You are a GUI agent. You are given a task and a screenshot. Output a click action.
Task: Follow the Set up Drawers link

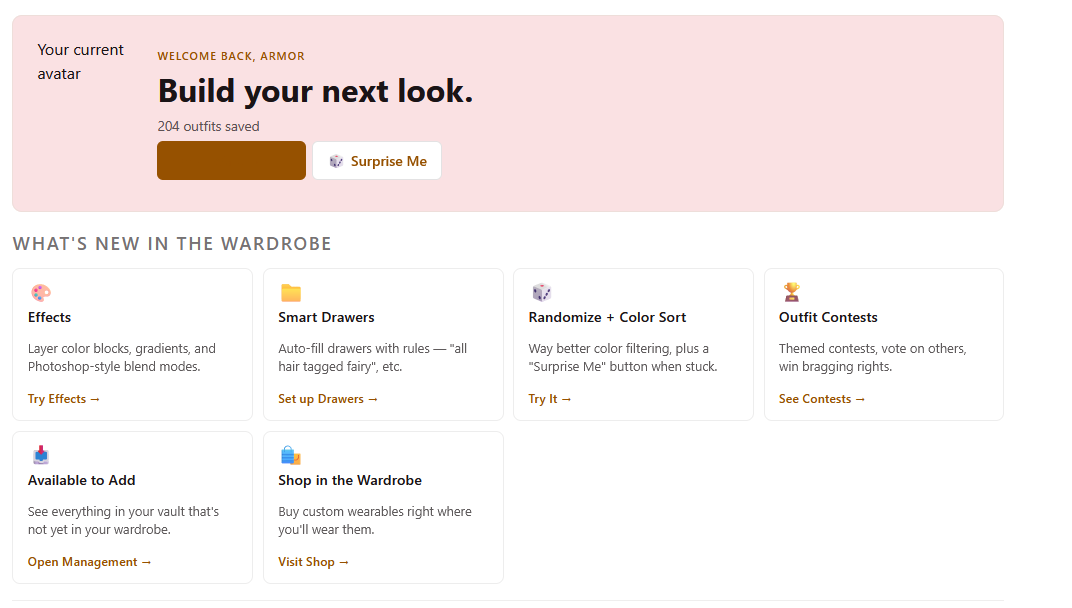click(328, 399)
